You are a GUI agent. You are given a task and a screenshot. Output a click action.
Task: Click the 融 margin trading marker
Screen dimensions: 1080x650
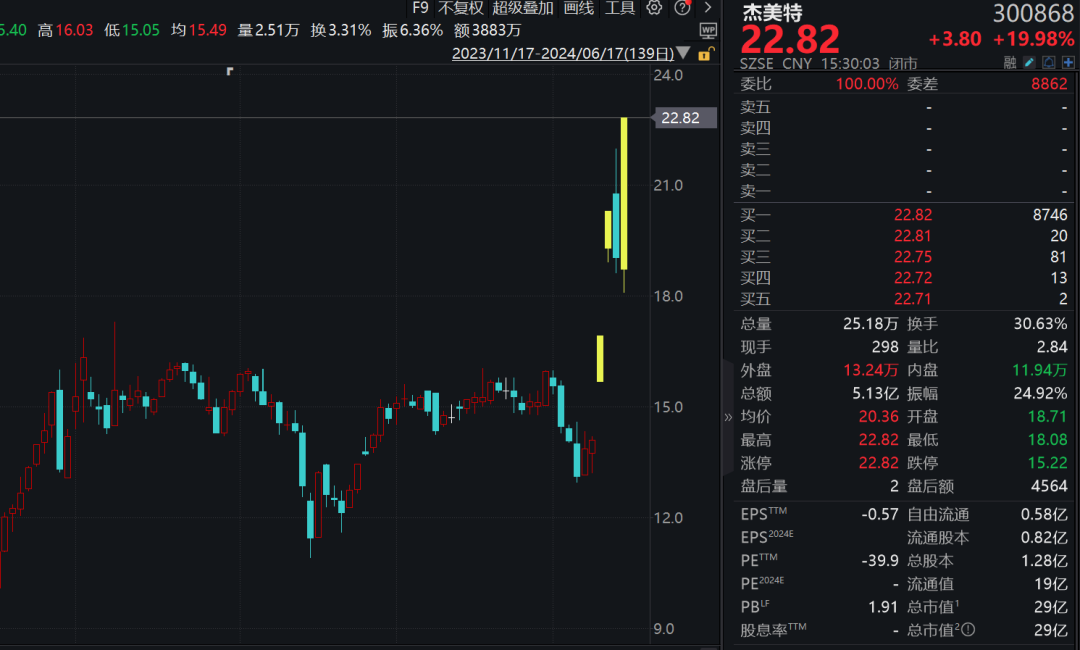1010,63
